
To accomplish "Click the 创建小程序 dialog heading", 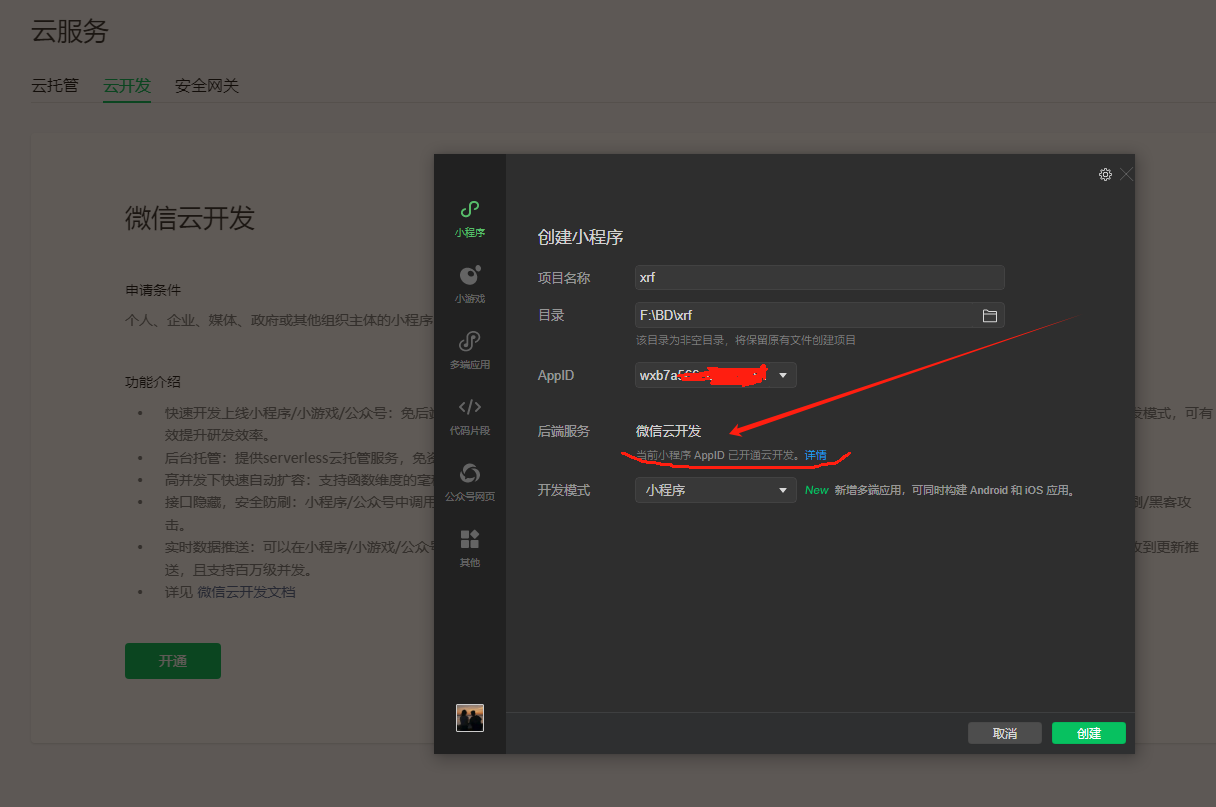I will 581,237.
